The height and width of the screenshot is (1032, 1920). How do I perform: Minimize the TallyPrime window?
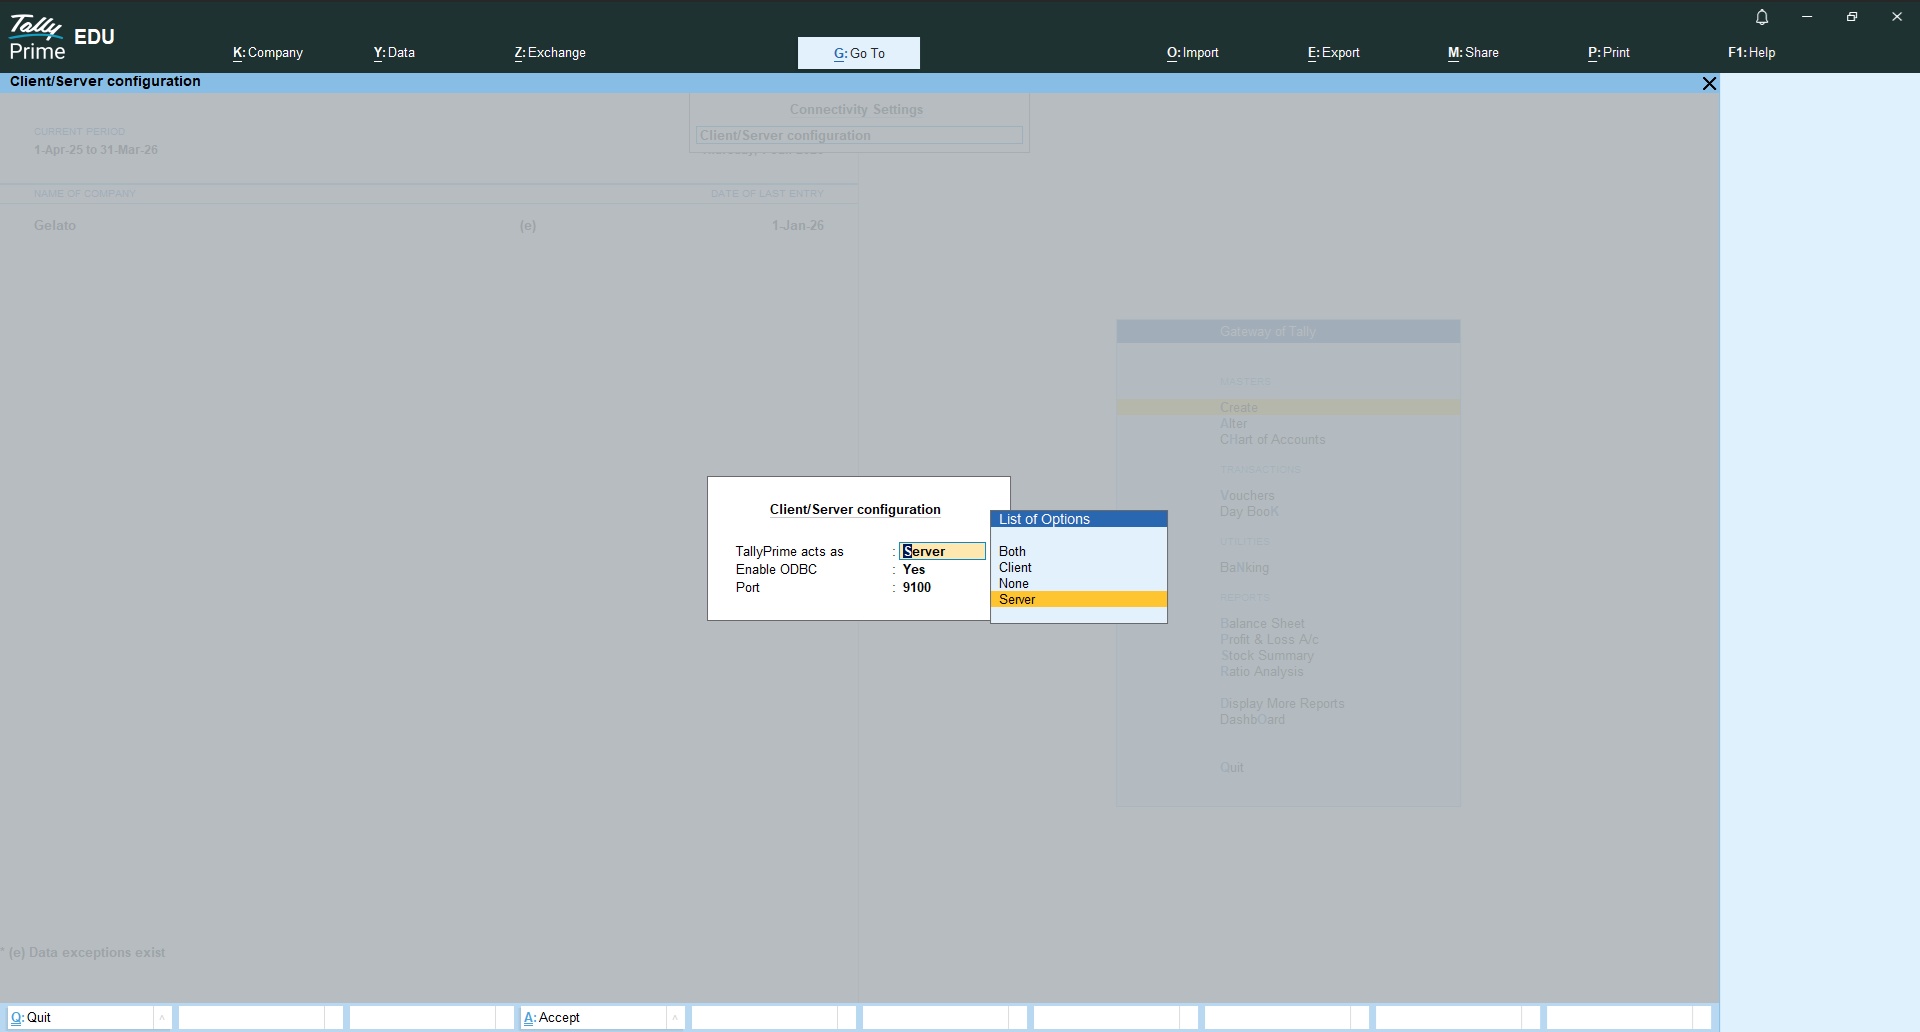click(1807, 17)
